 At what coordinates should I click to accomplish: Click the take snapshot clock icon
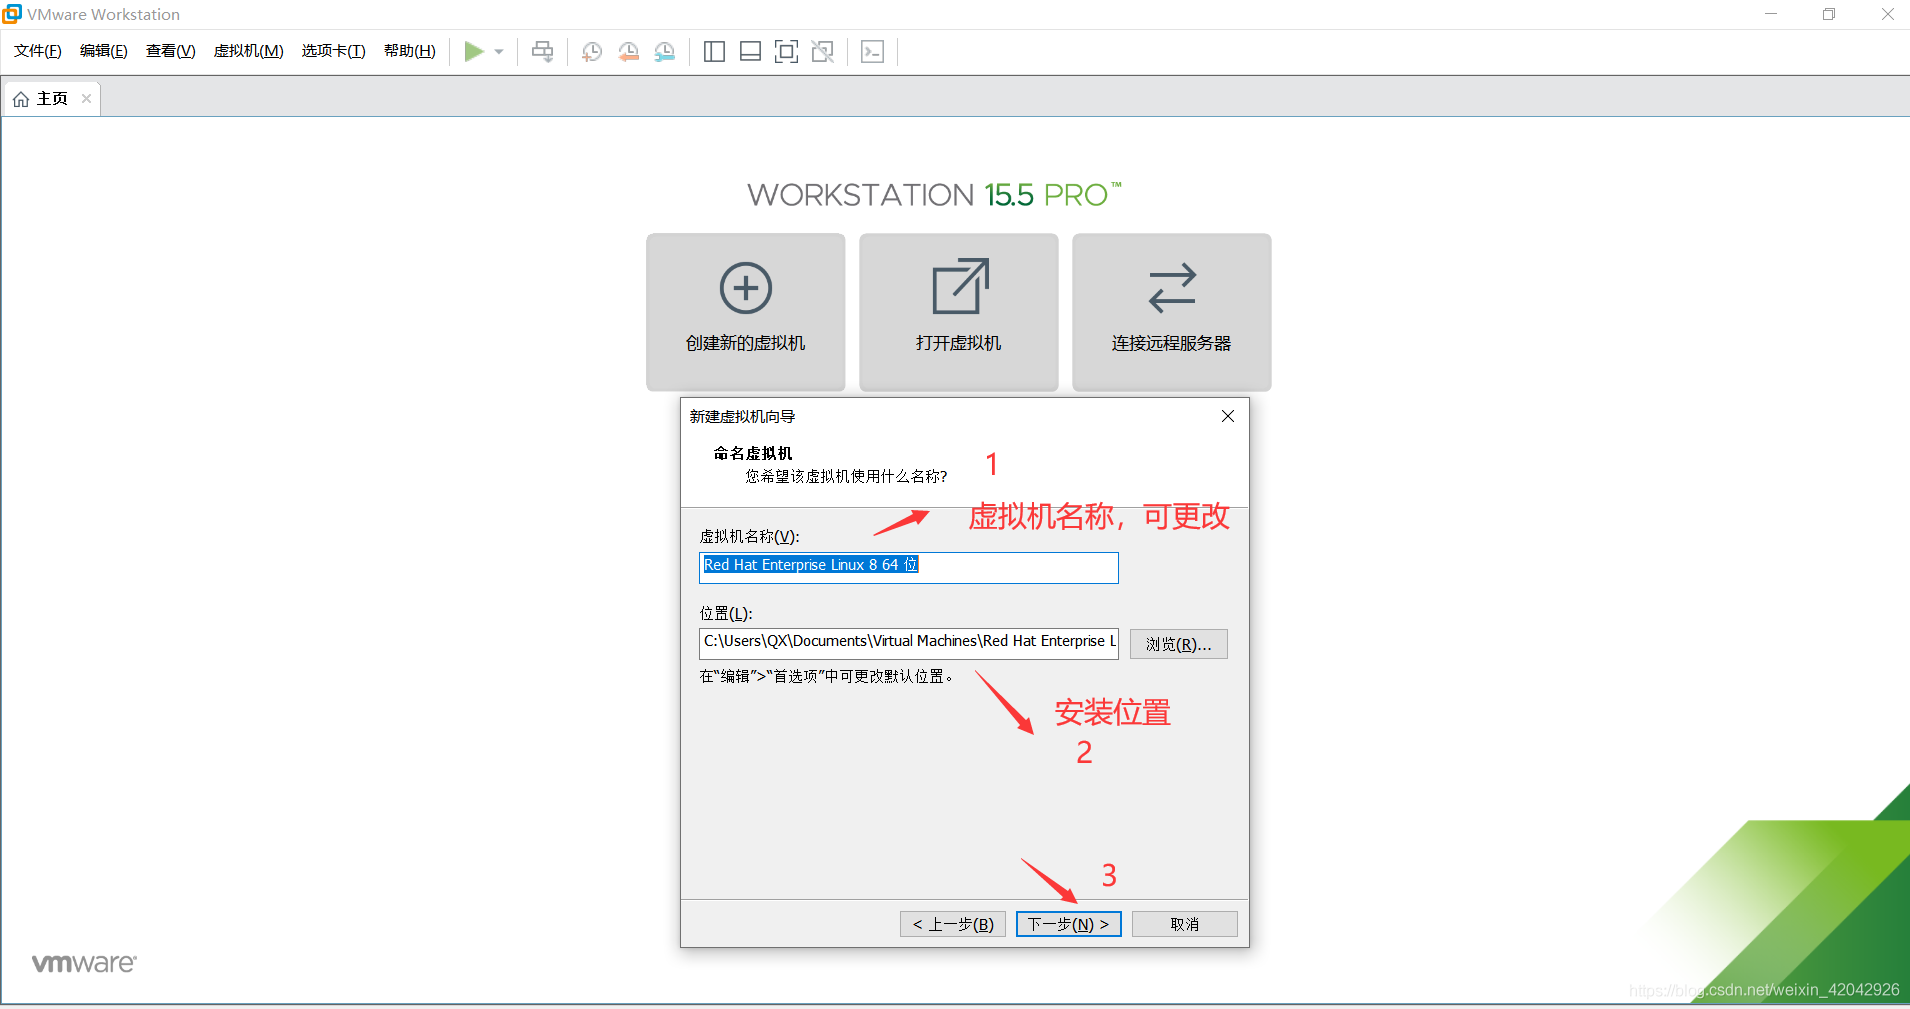click(592, 52)
